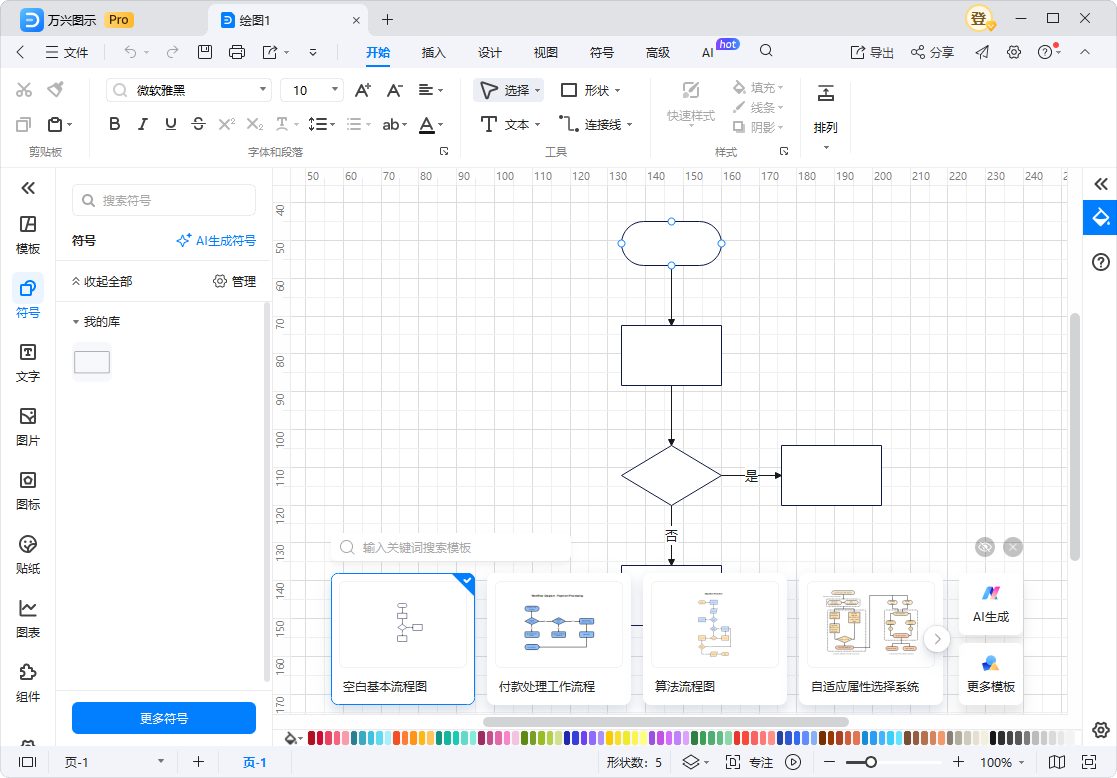This screenshot has width=1117, height=778.
Task: Open the Stickers (贴纸) sidebar panel
Action: click(x=28, y=554)
